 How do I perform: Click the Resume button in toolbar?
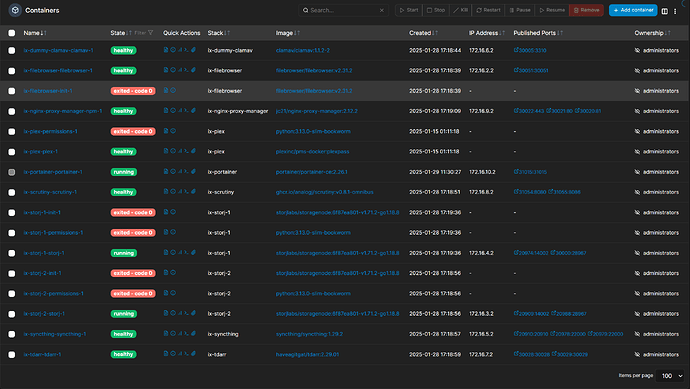coord(552,10)
